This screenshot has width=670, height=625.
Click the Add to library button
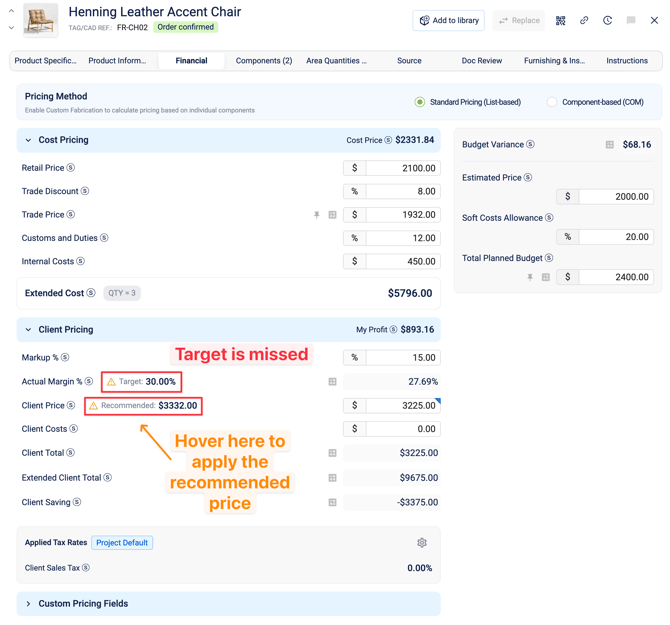coord(449,20)
